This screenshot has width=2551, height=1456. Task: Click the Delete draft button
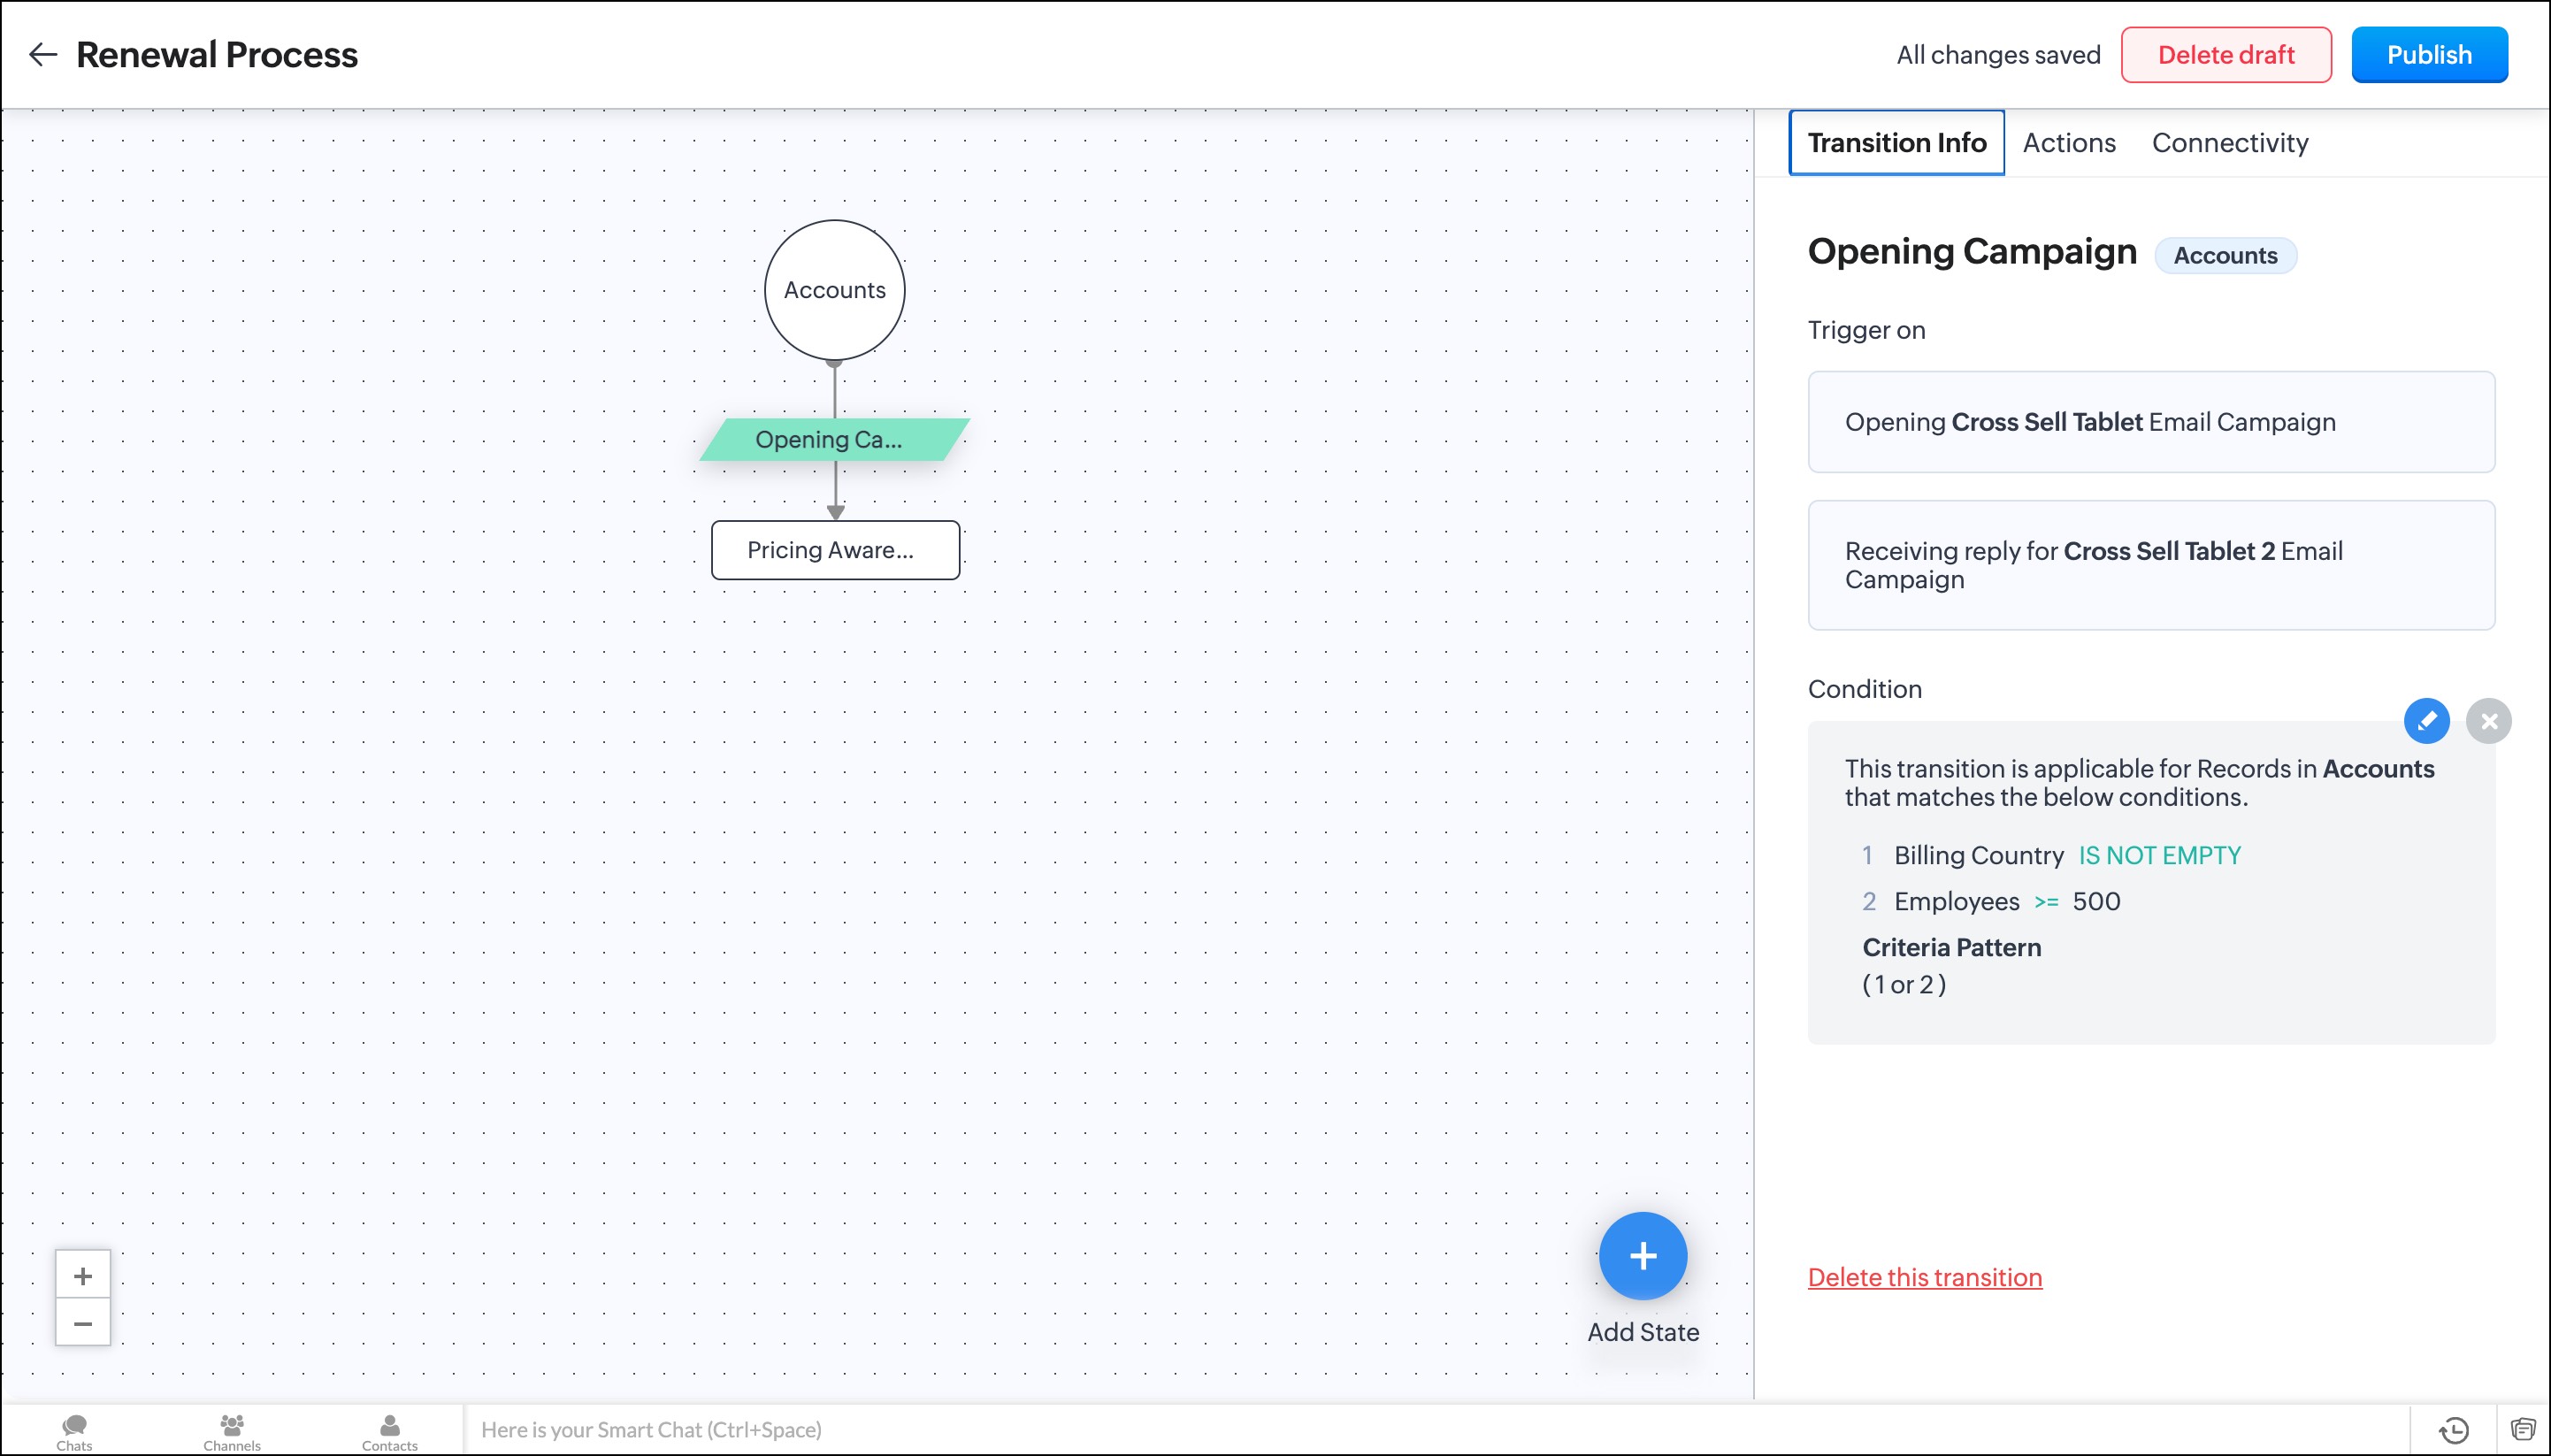click(2225, 55)
